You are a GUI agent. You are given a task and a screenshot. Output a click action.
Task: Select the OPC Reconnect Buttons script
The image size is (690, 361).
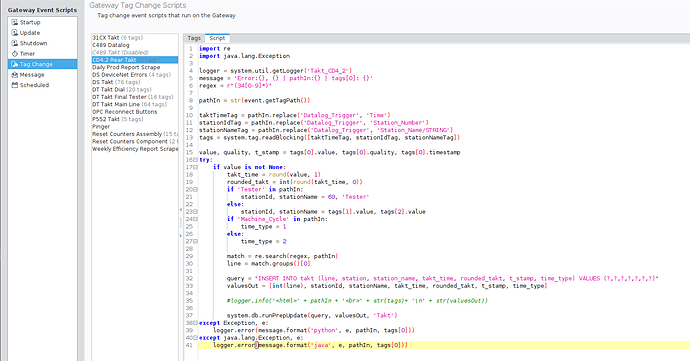(x=125, y=112)
